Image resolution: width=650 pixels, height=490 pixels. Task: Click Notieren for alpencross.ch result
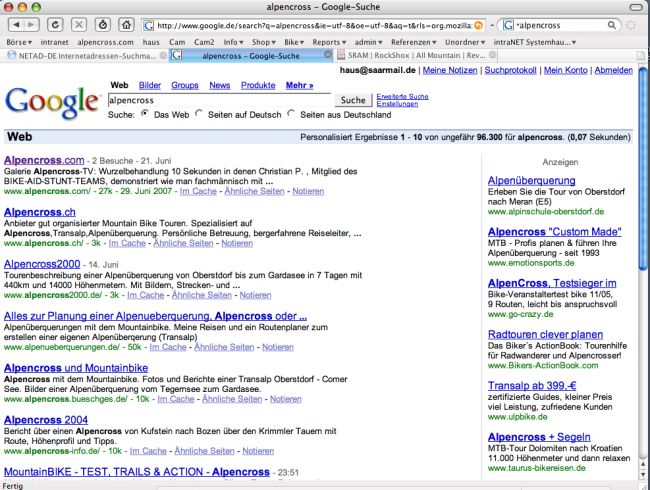coord(237,243)
